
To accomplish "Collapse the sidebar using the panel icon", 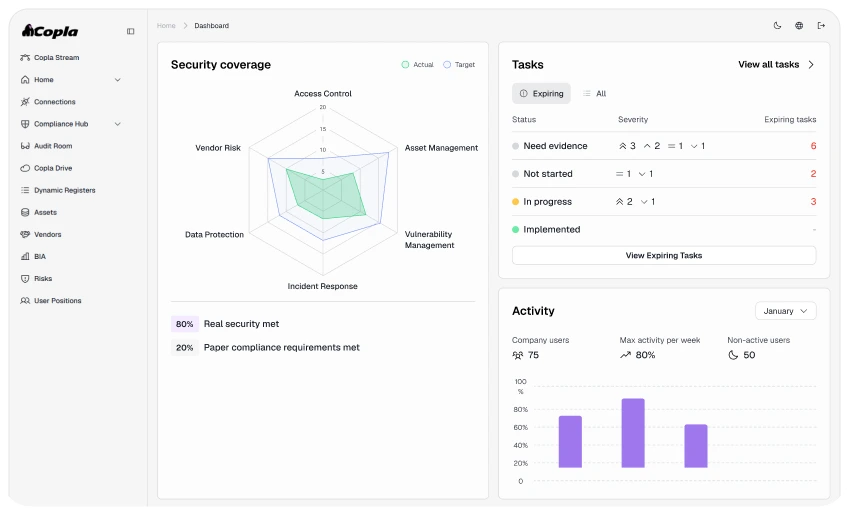I will tap(130, 31).
